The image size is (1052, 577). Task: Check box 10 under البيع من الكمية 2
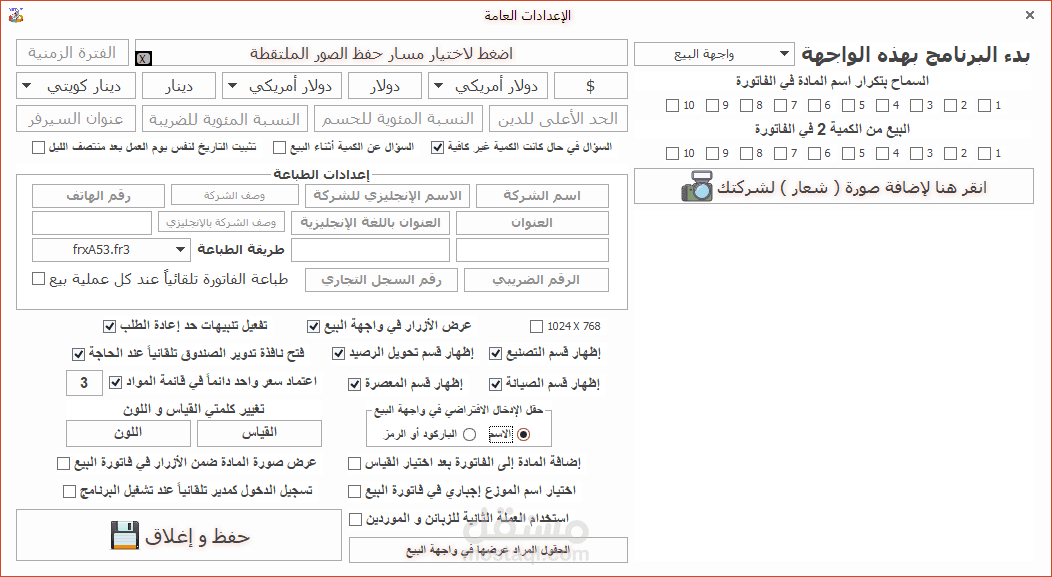pos(672,154)
